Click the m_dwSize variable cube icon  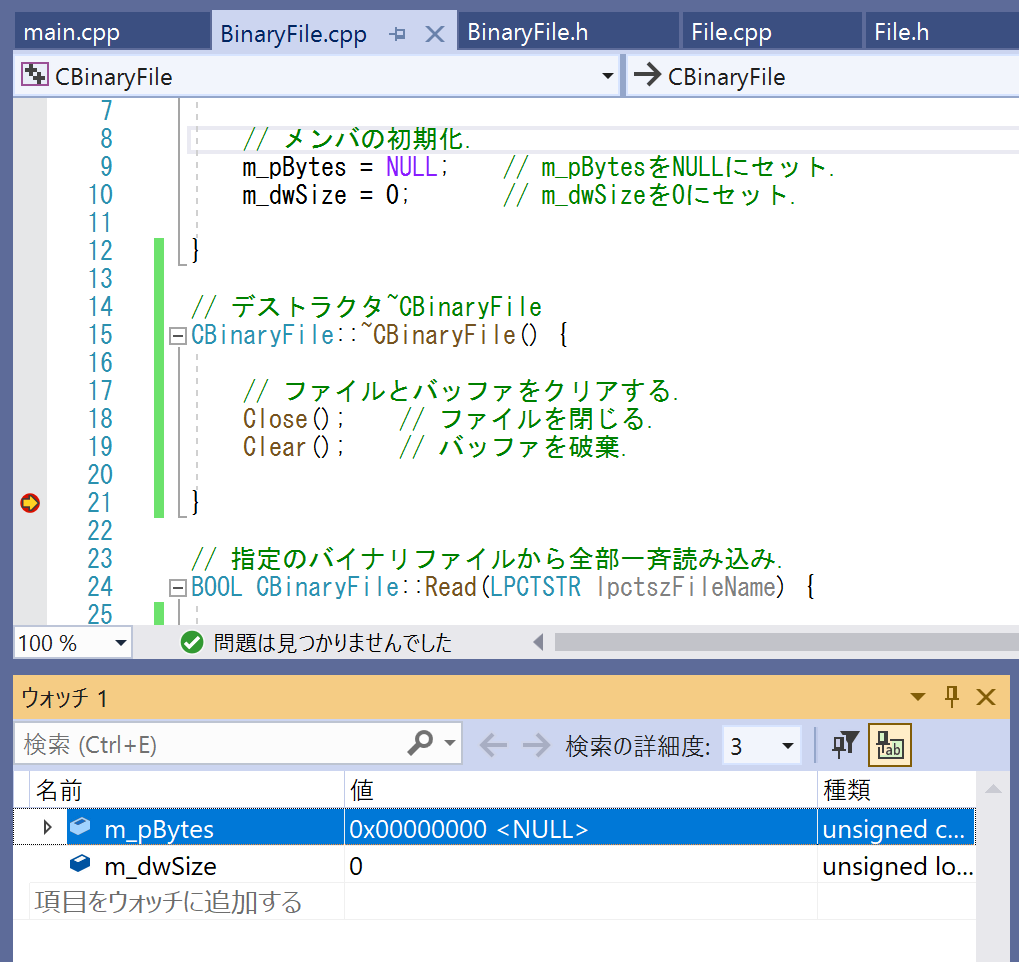[80, 863]
